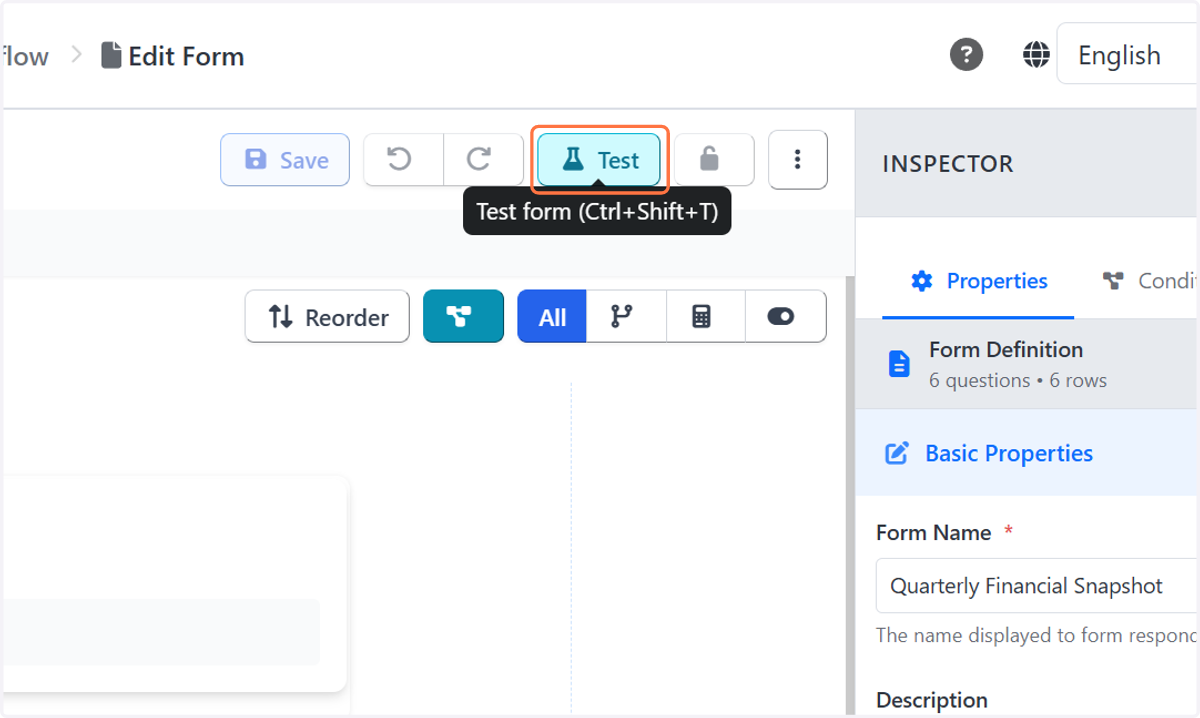Open the help question mark icon
This screenshot has height=718, width=1200.
[966, 54]
